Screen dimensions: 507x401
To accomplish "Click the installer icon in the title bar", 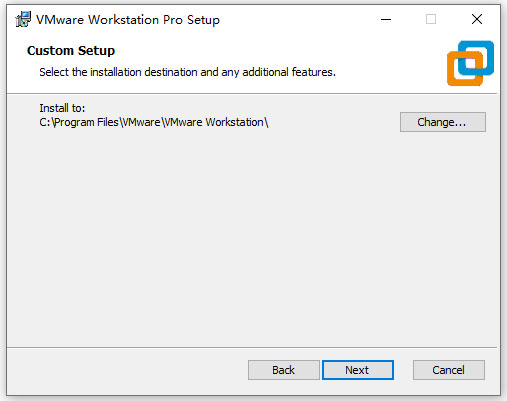I will point(23,19).
